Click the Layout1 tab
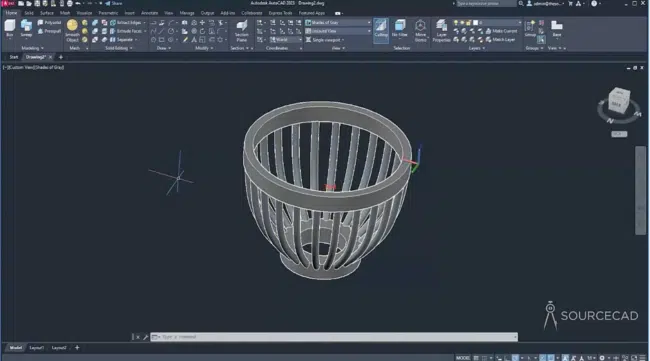 36,348
